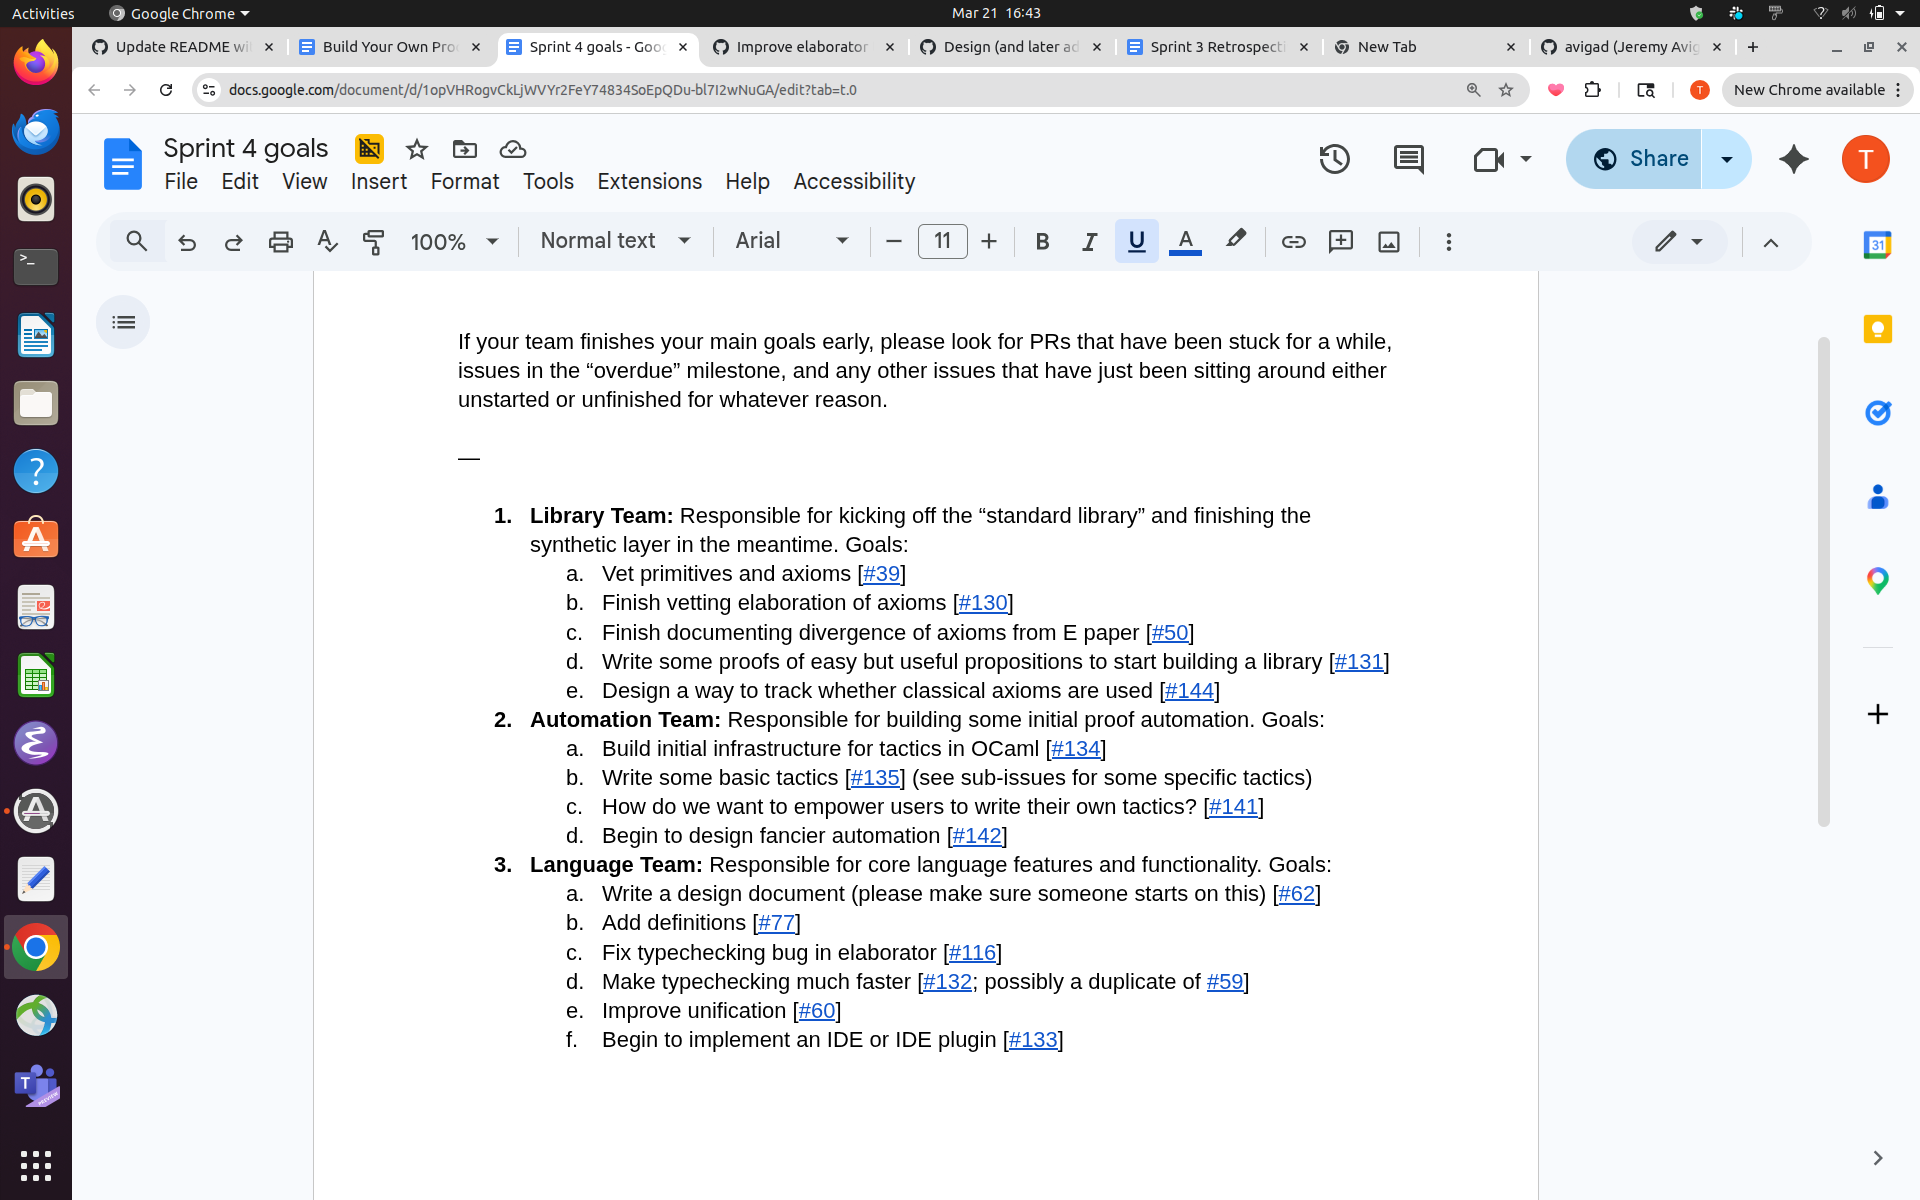The image size is (1920, 1200).
Task: Toggle bold formatting
Action: click(1042, 241)
